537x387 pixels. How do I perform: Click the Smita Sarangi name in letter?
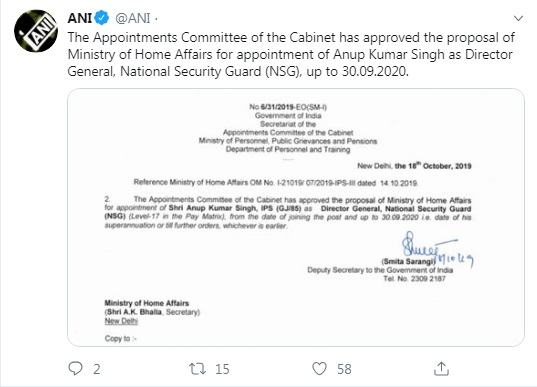408,262
